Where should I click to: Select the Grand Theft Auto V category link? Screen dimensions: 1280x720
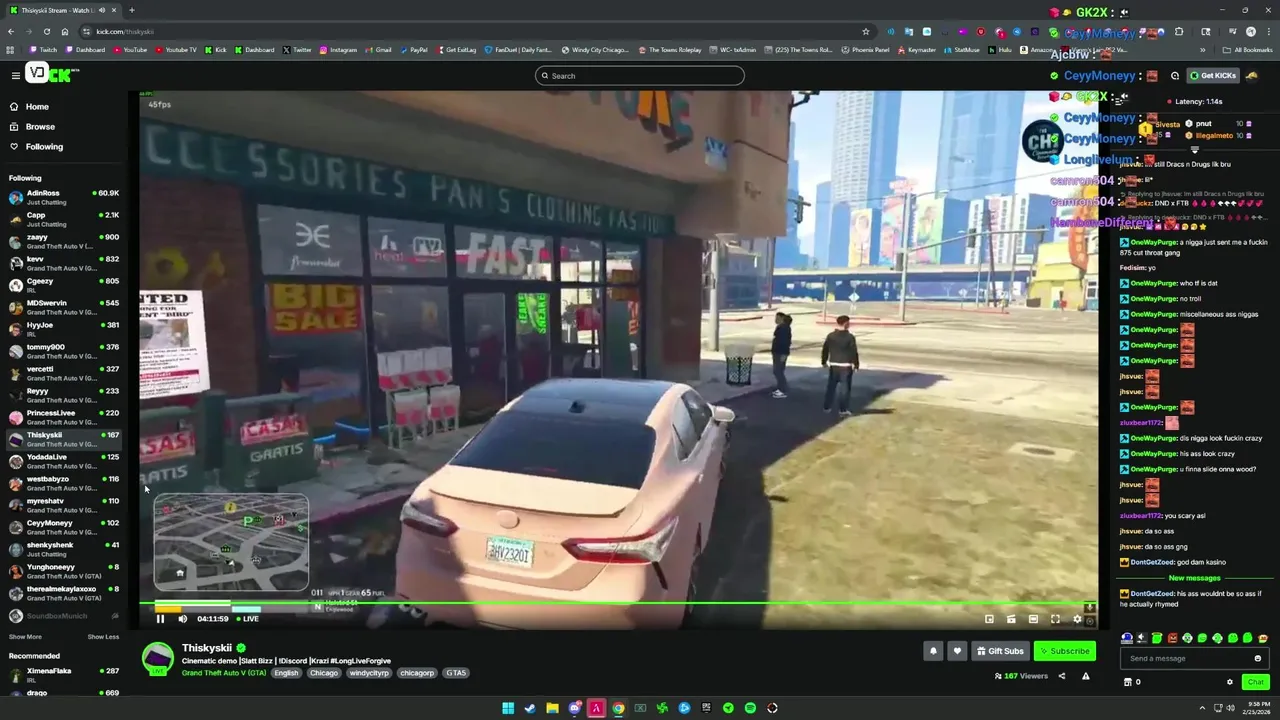click(224, 673)
